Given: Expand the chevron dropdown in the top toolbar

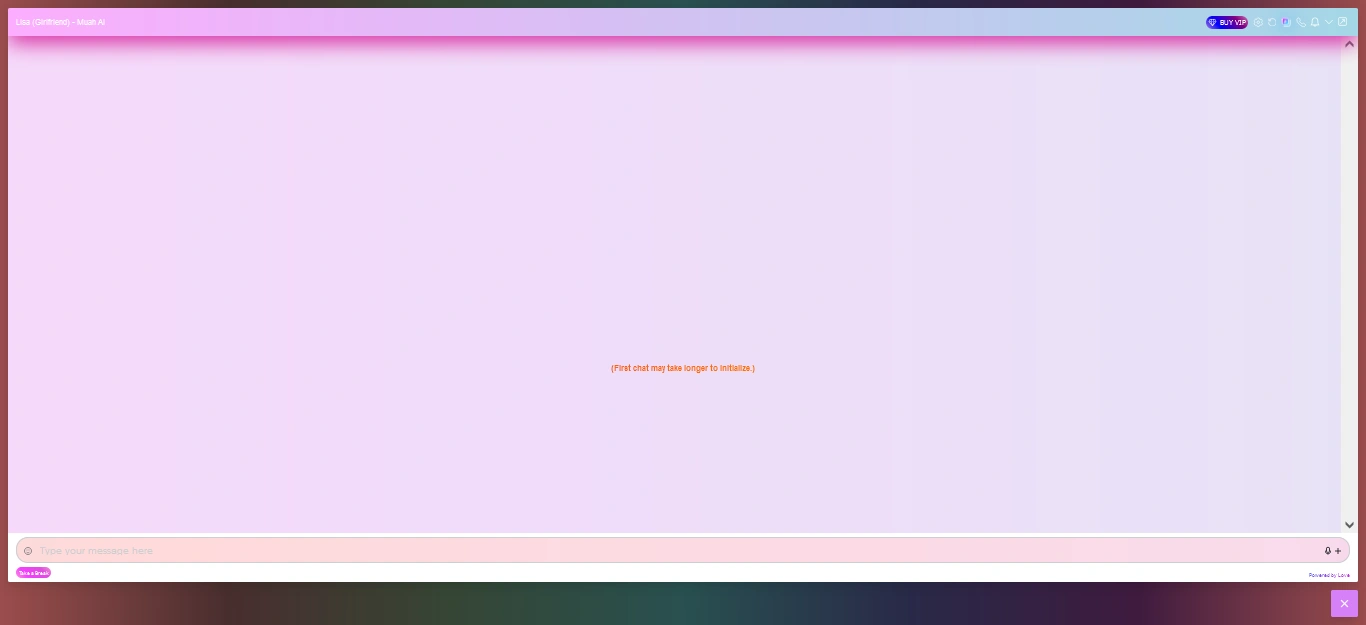Looking at the screenshot, I should pos(1329,22).
